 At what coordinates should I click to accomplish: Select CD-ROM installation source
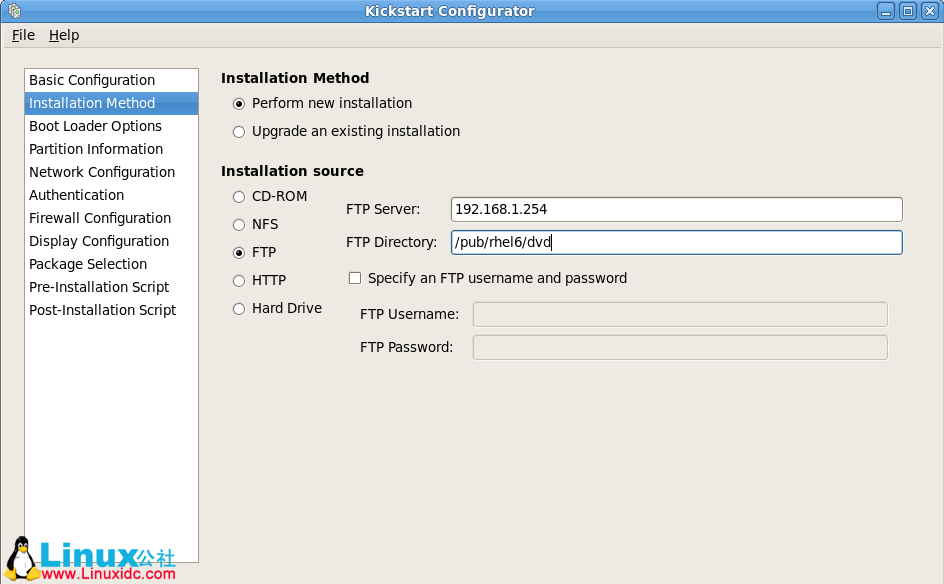point(239,197)
